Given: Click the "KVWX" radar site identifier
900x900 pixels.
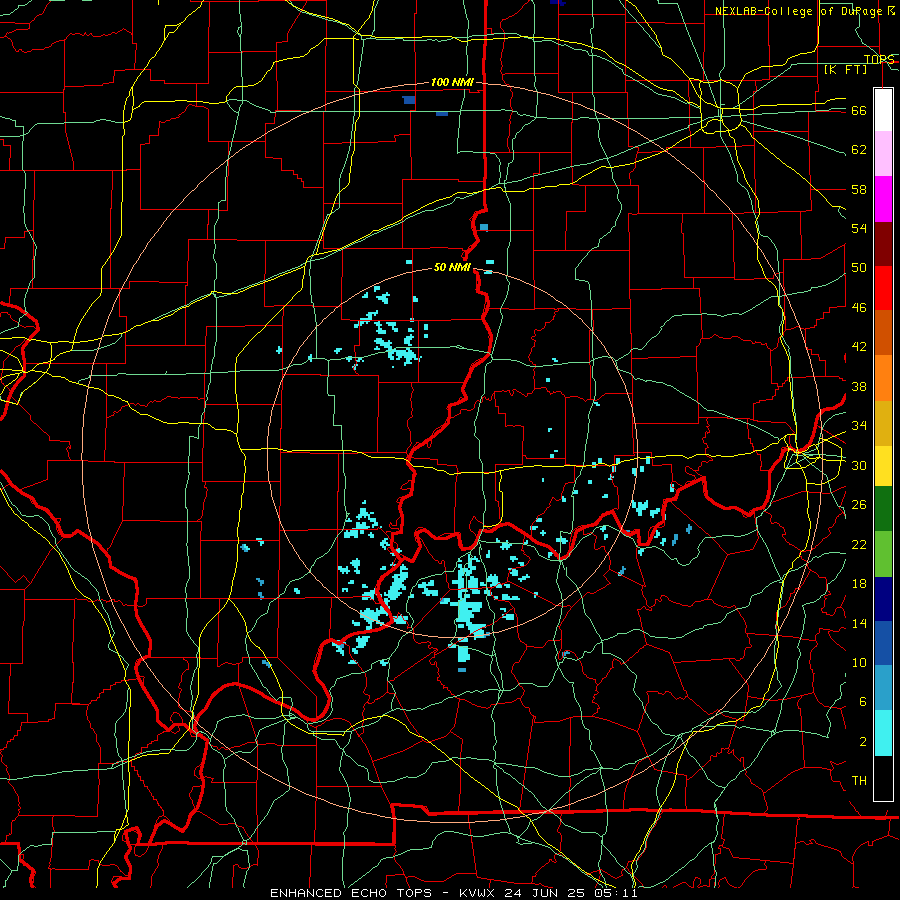Looking at the screenshot, I should [478, 893].
